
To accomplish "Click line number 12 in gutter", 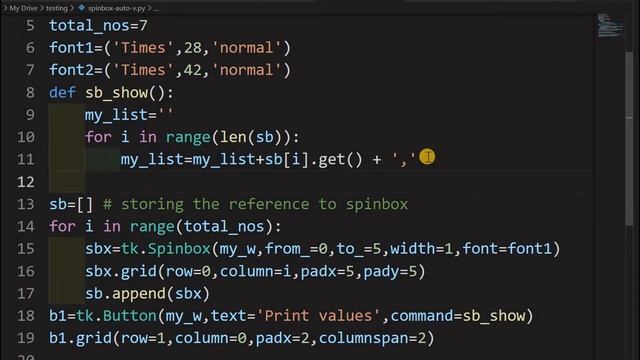I will pos(26,182).
